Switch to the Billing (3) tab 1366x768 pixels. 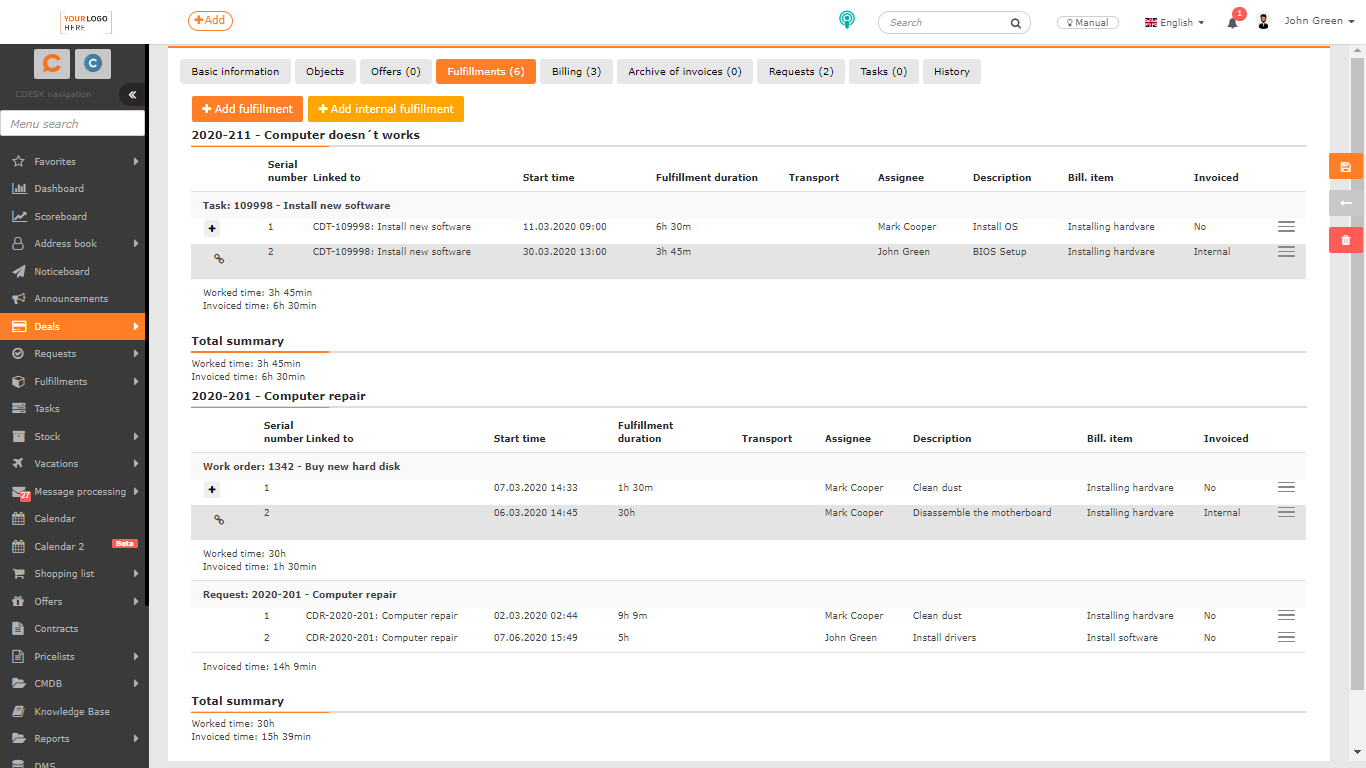pyautogui.click(x=577, y=71)
